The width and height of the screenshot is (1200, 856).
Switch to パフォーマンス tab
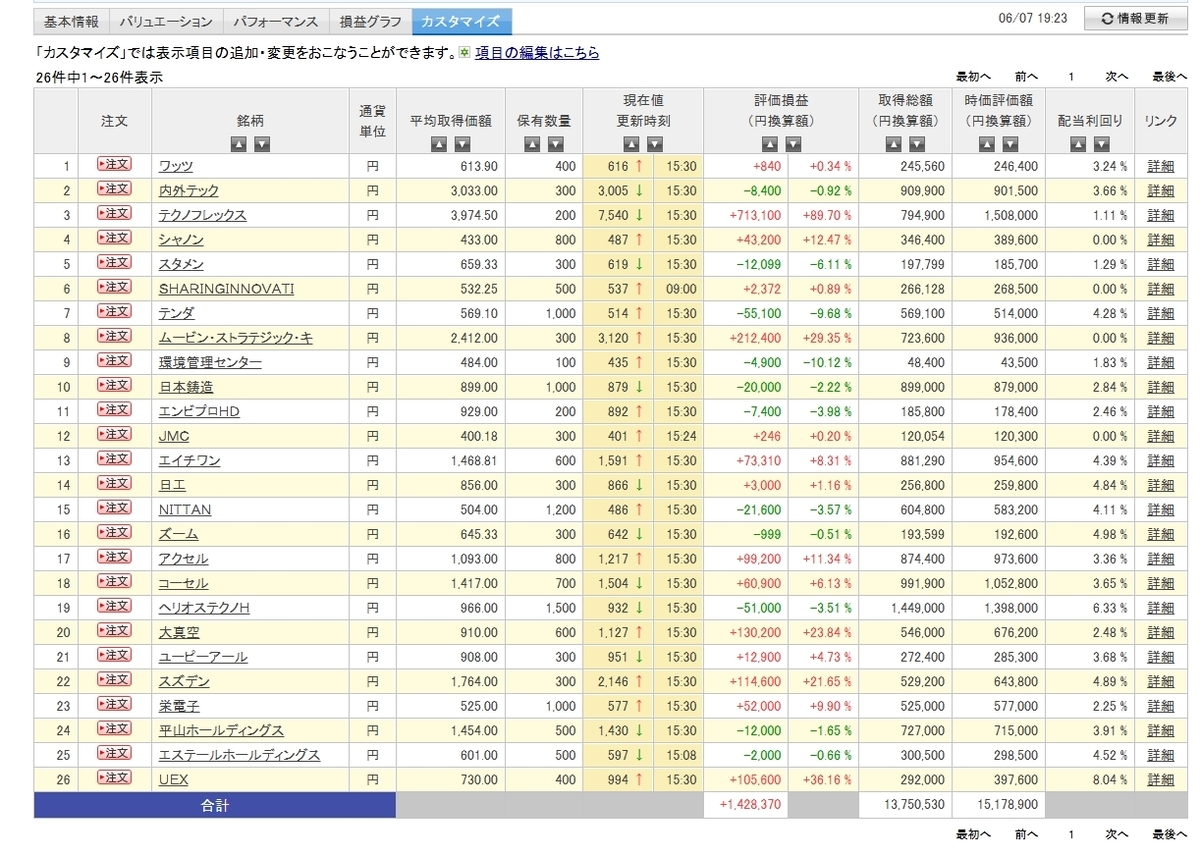click(x=276, y=21)
